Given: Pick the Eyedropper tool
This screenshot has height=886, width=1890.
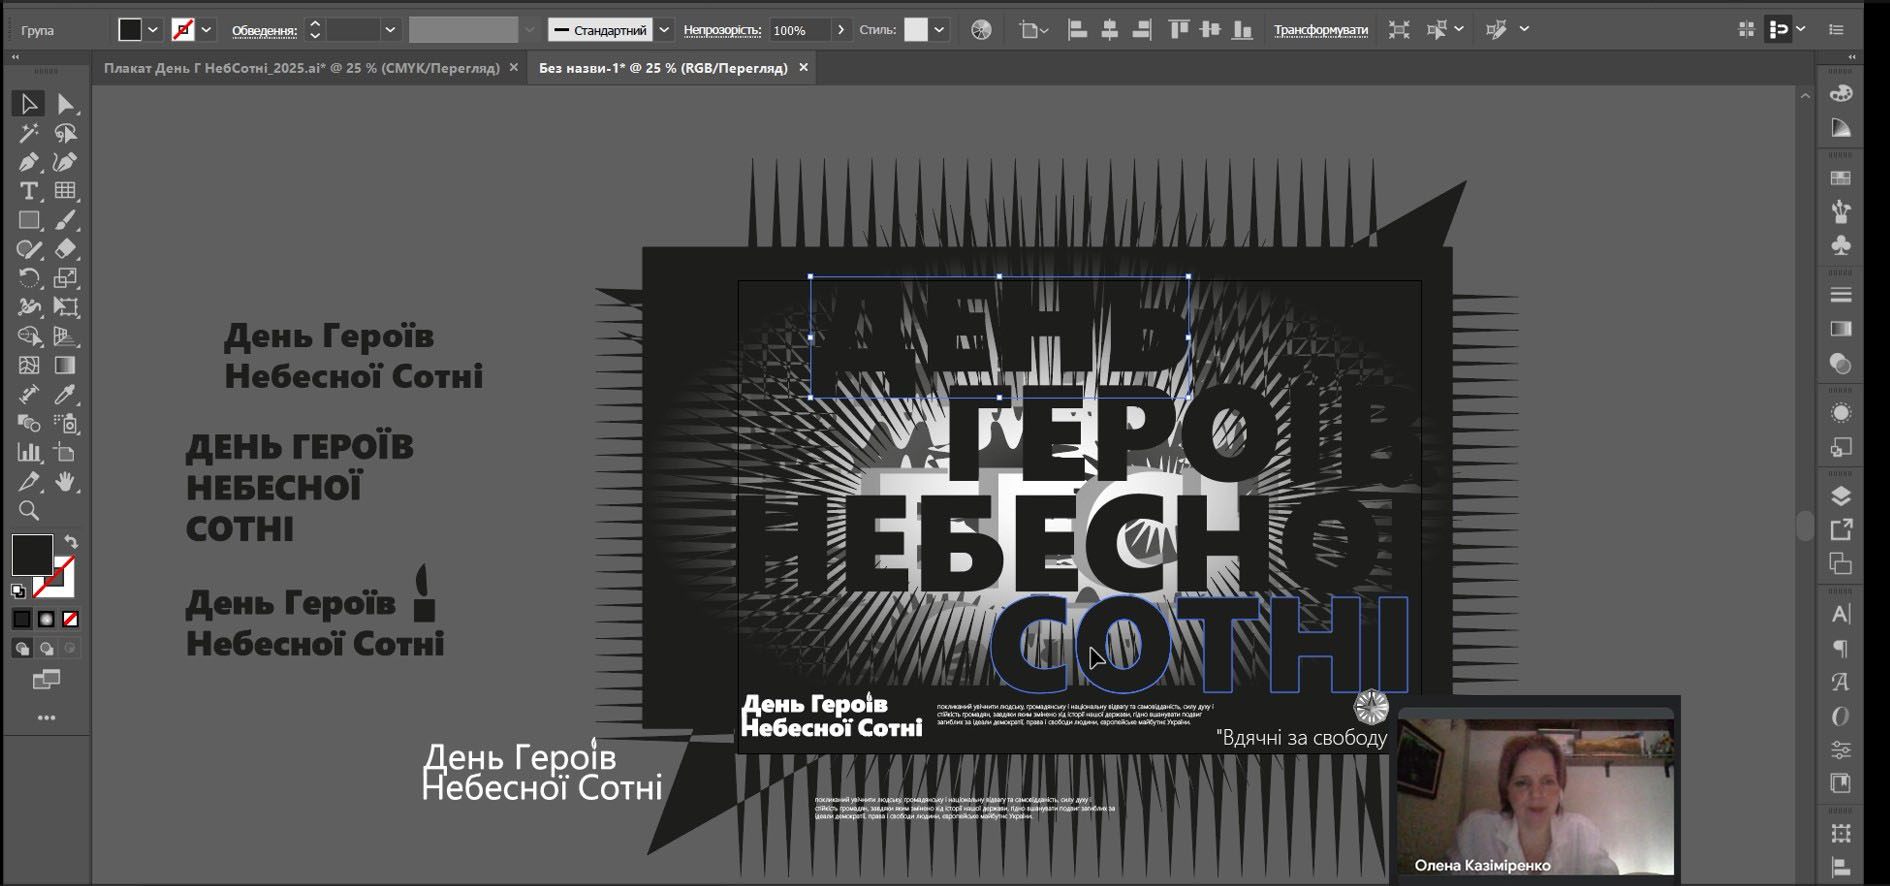Looking at the screenshot, I should point(65,395).
